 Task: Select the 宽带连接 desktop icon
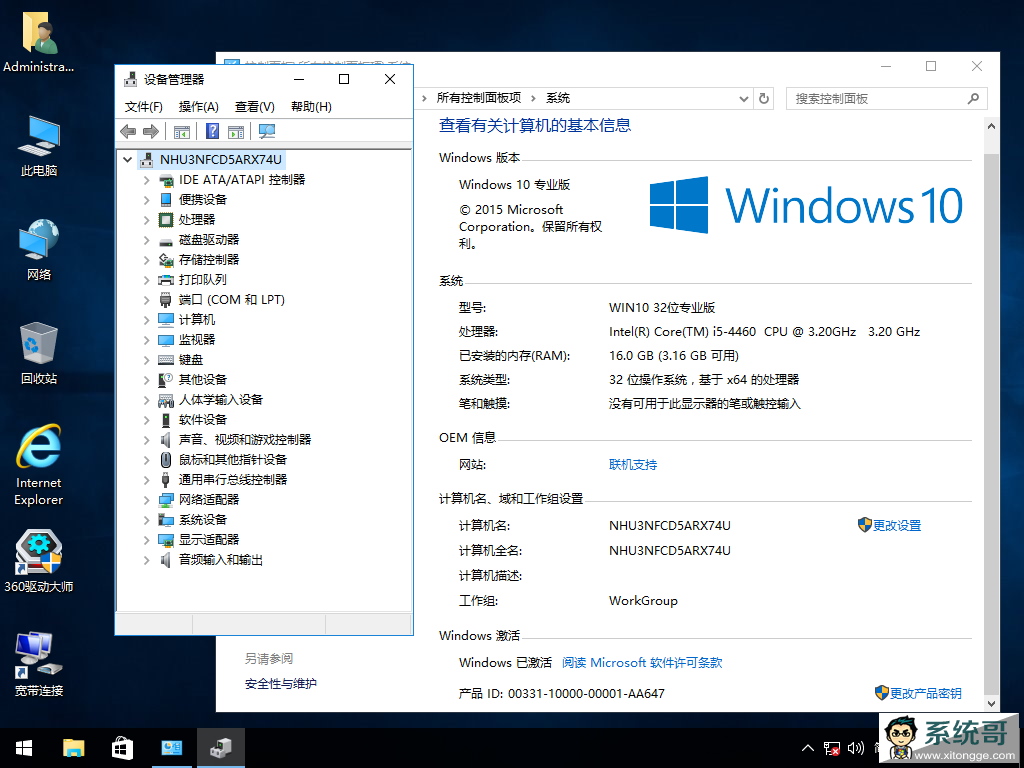point(39,665)
